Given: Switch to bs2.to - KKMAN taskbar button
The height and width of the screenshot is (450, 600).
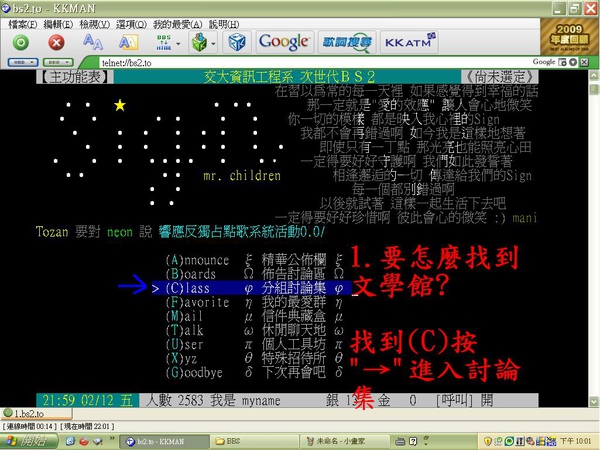Looking at the screenshot, I should [164, 442].
